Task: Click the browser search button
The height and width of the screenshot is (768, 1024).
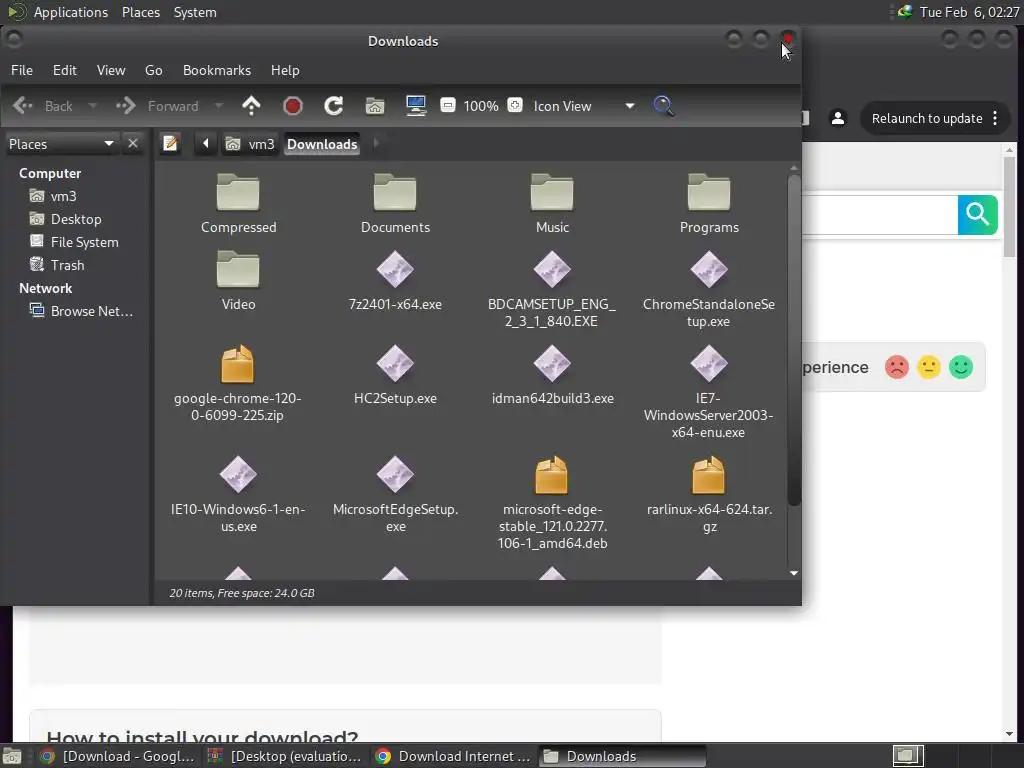Action: point(977,214)
